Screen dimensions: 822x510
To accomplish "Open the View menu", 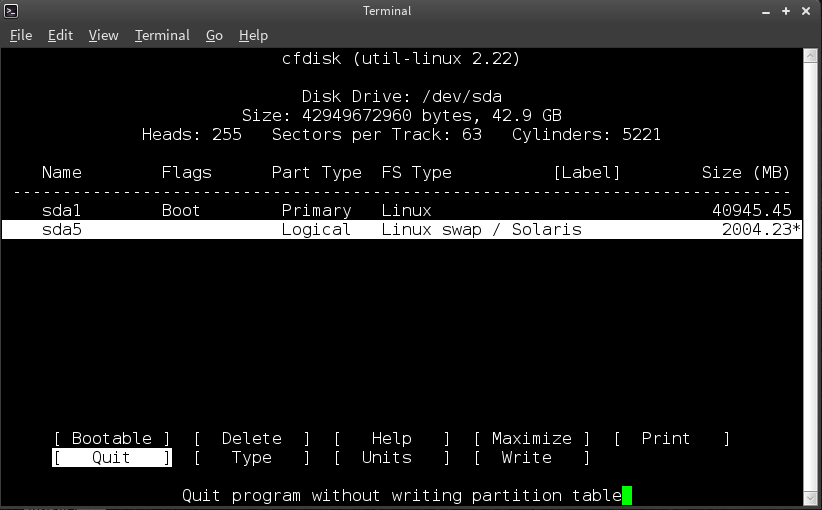I will coord(103,35).
